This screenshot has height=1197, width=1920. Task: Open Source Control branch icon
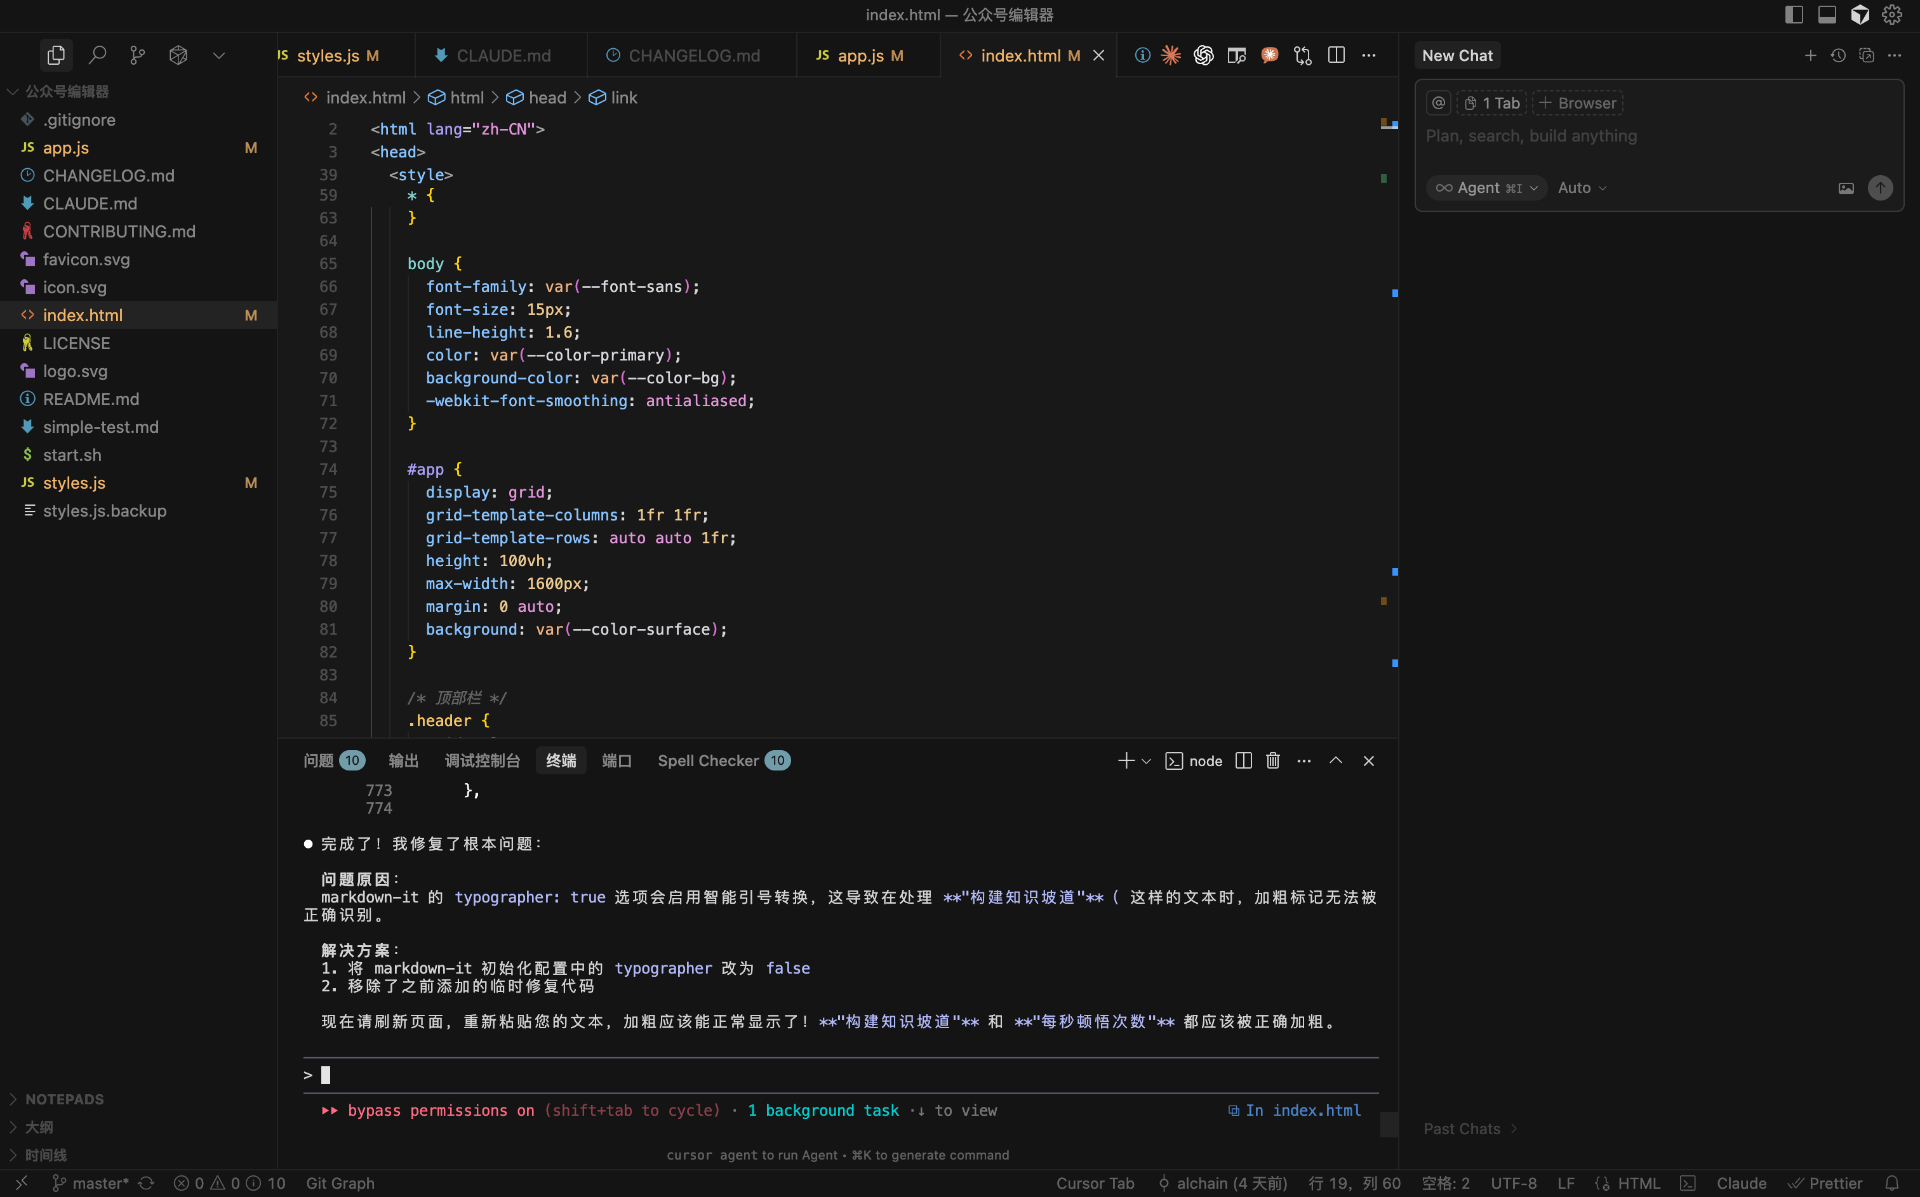coord(137,55)
